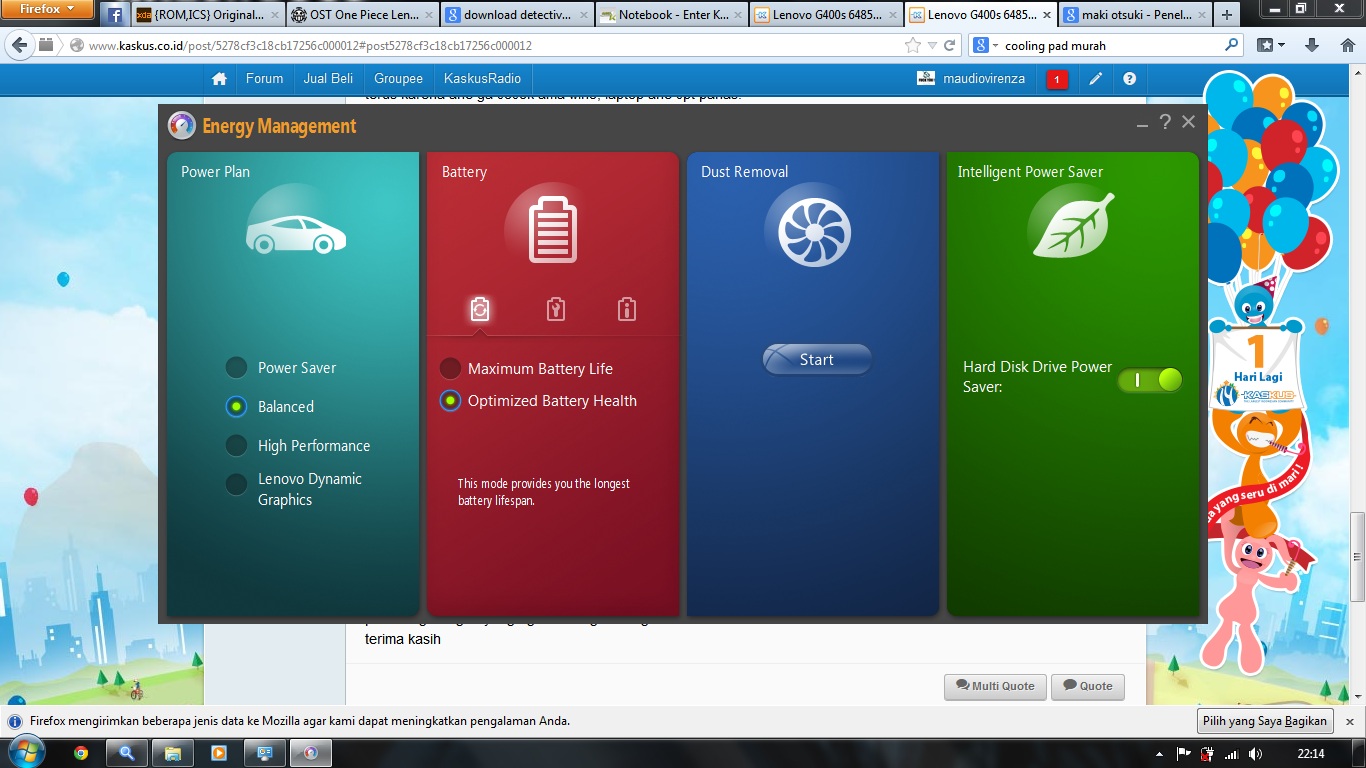Select the middle battery icon under Battery
This screenshot has width=1366, height=768.
coord(556,309)
